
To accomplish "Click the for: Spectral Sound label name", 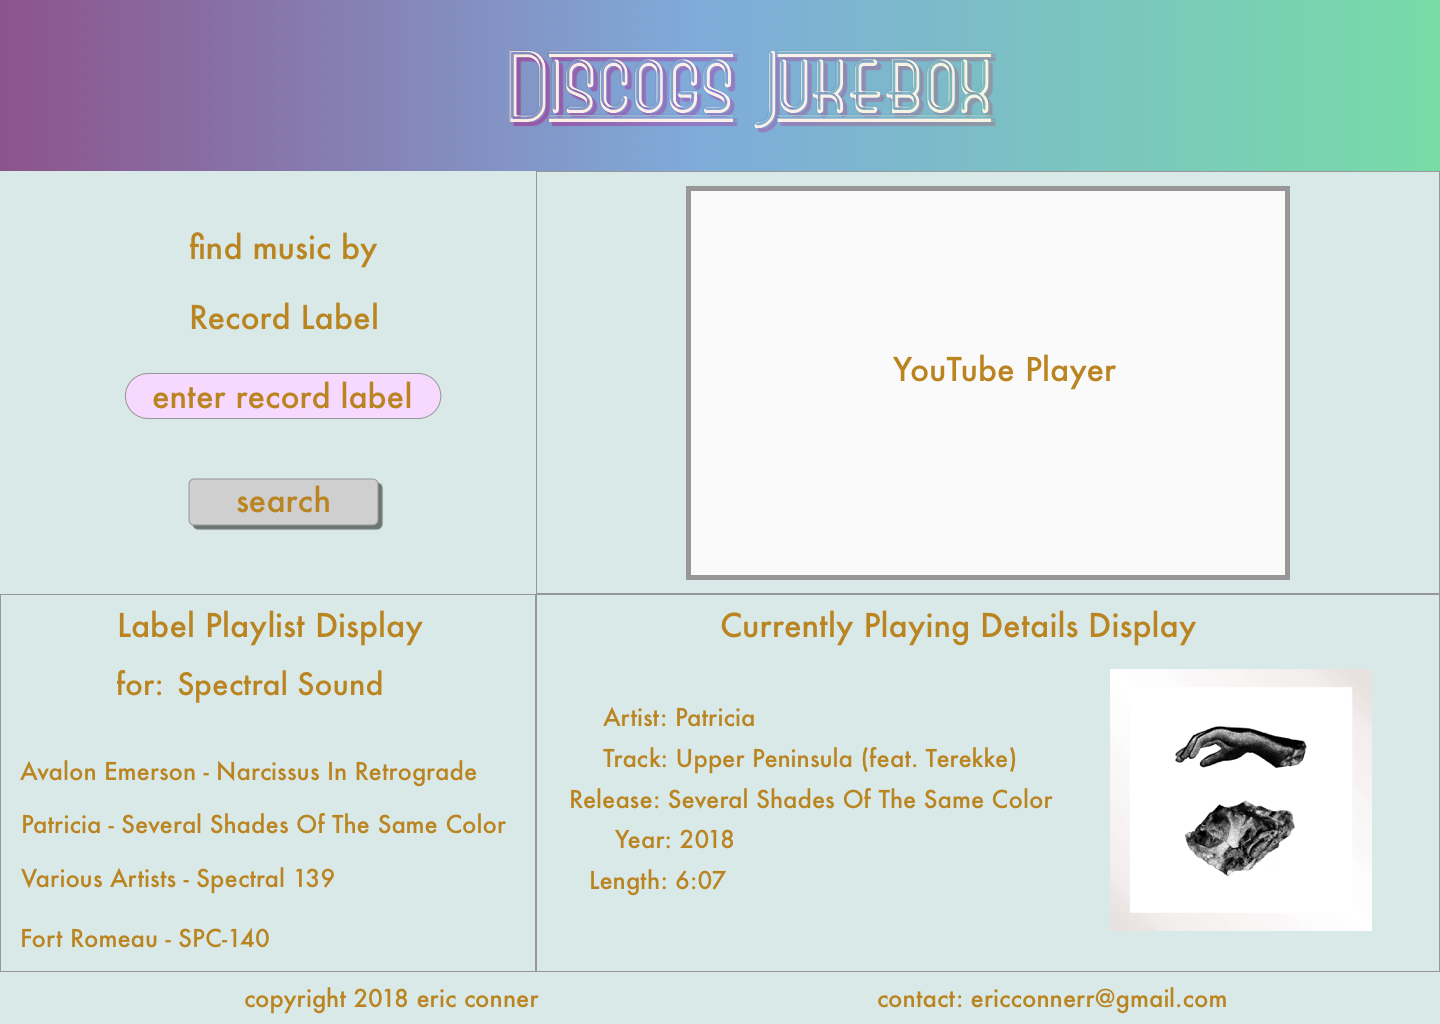I will 249,685.
